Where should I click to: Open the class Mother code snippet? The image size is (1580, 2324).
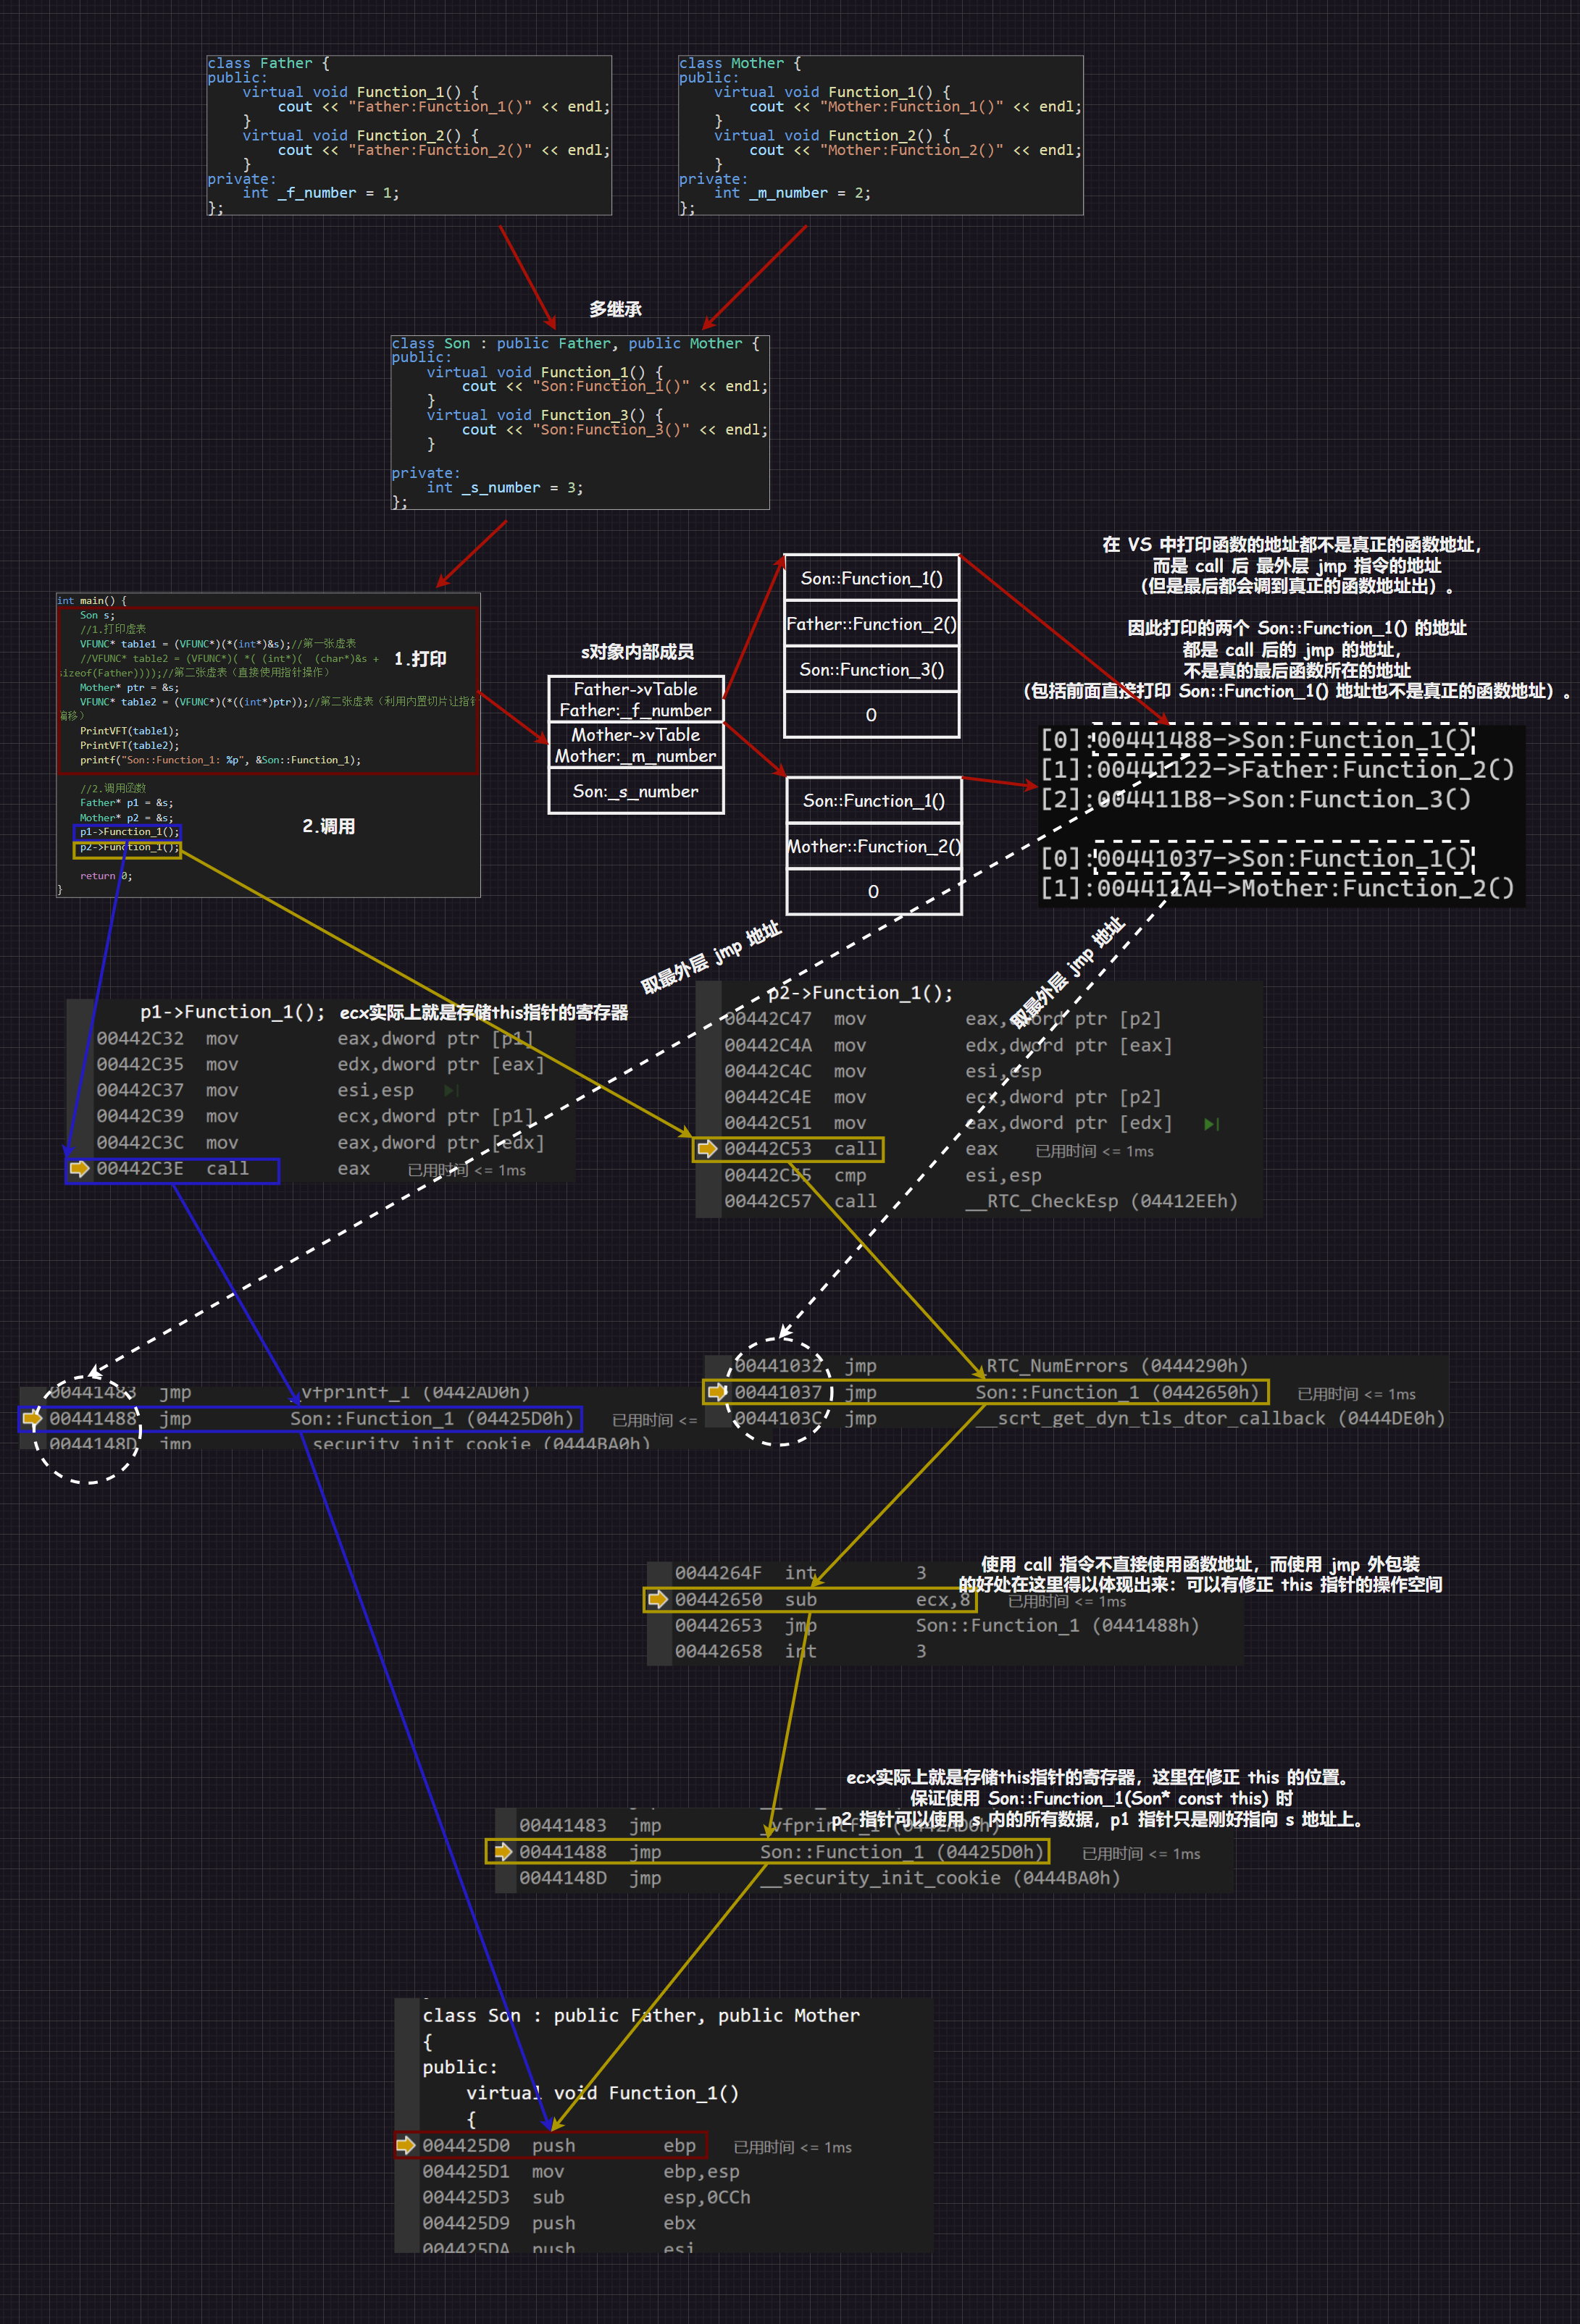(880, 135)
